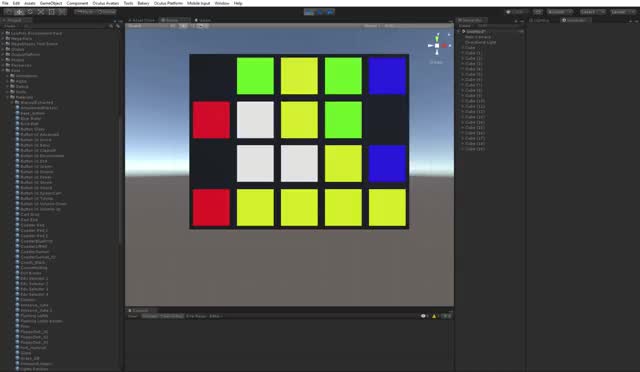Expand the Oculus folder
Viewport: 640px width, 372px height.
(x=3, y=49)
